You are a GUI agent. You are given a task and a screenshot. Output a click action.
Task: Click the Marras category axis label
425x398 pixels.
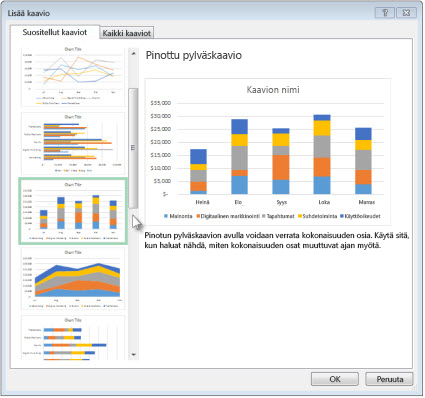367,202
